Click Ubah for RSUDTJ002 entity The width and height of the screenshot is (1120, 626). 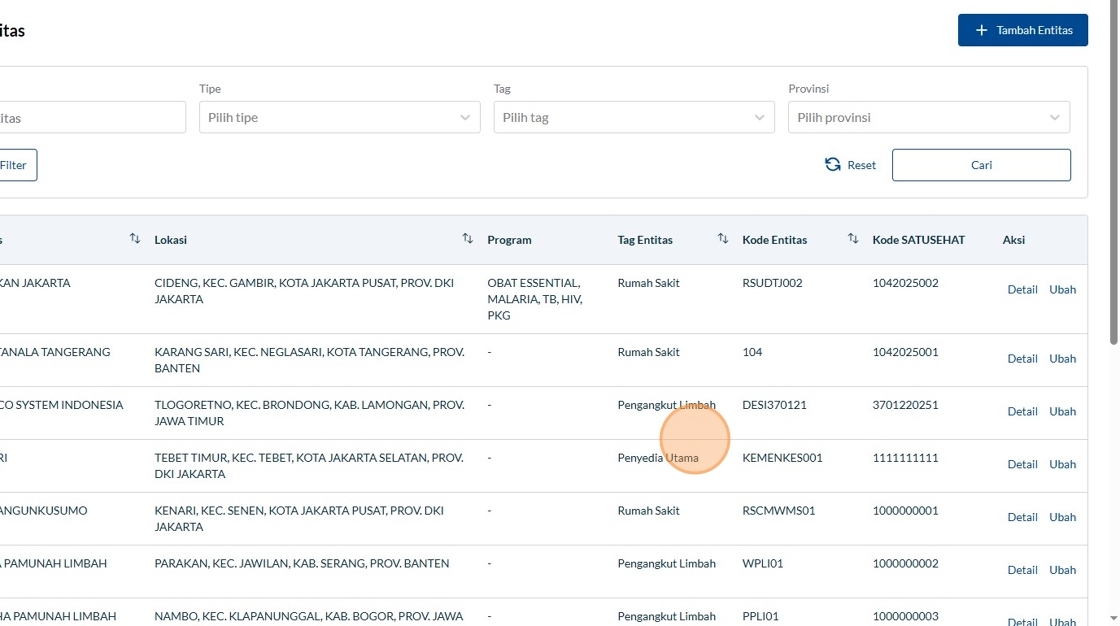tap(1062, 290)
